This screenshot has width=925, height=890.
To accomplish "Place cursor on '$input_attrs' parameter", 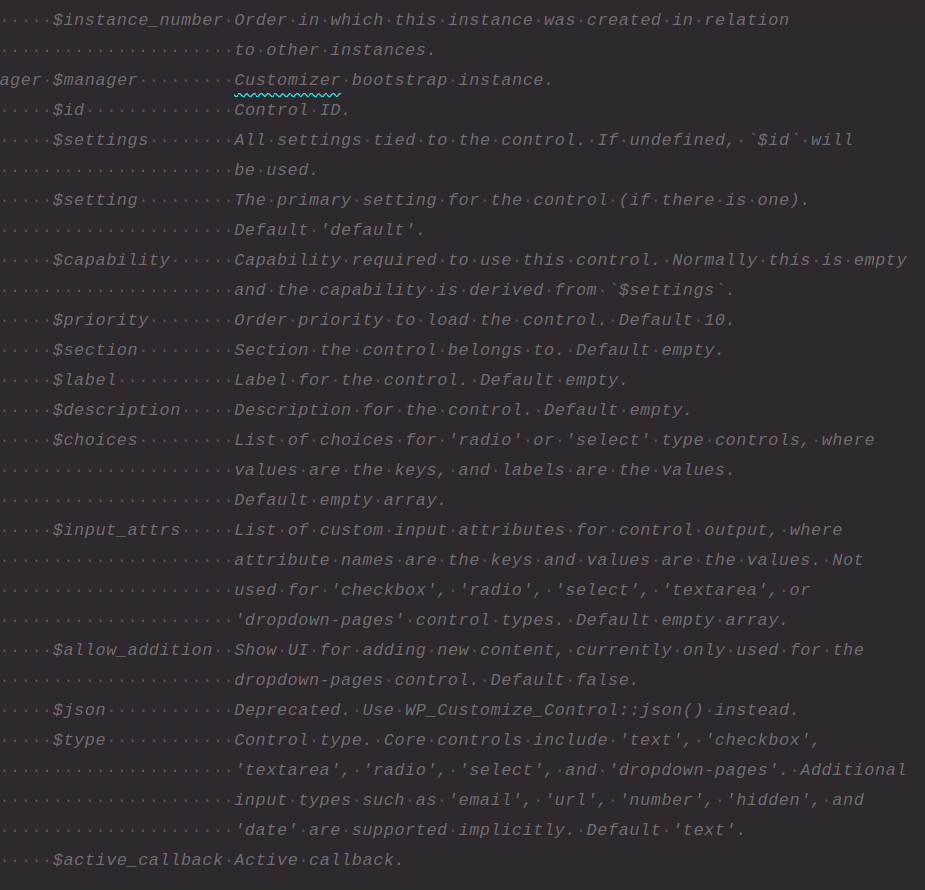I will (x=116, y=530).
